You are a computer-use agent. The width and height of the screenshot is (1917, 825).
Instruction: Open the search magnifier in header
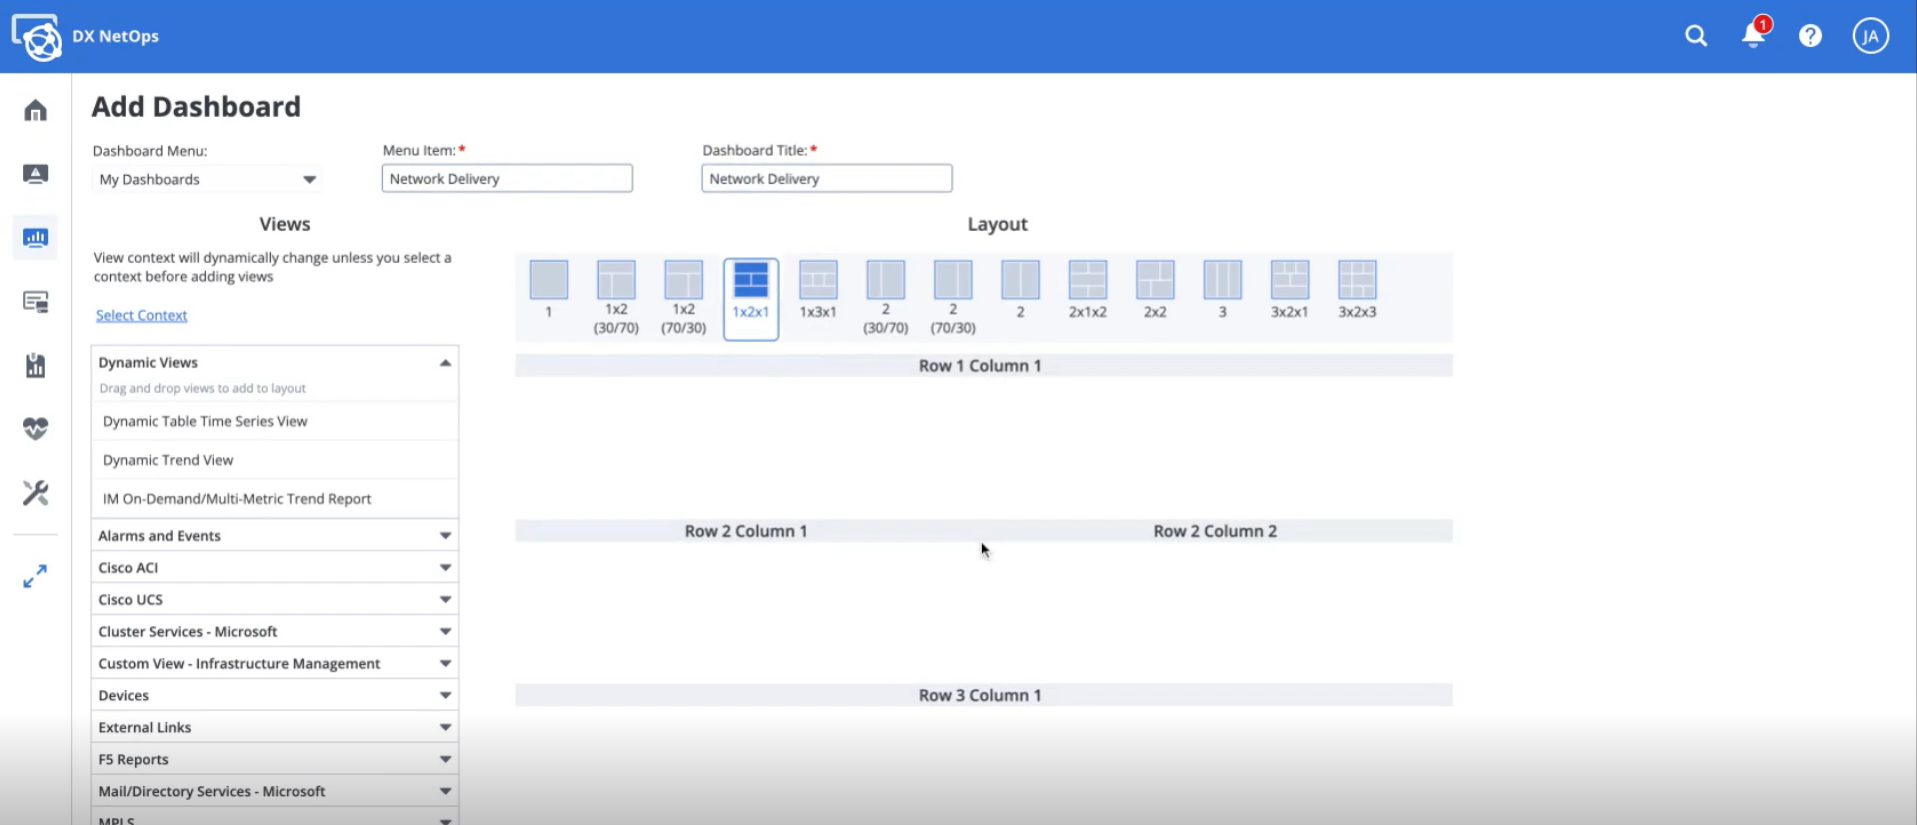[x=1695, y=36]
